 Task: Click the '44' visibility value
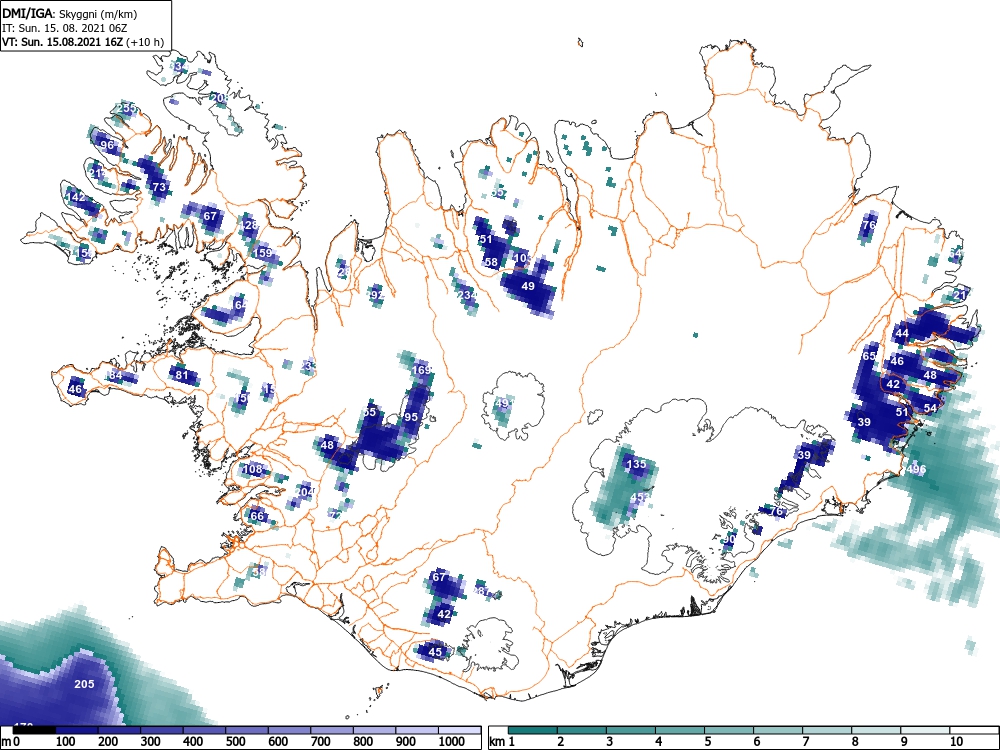902,334
